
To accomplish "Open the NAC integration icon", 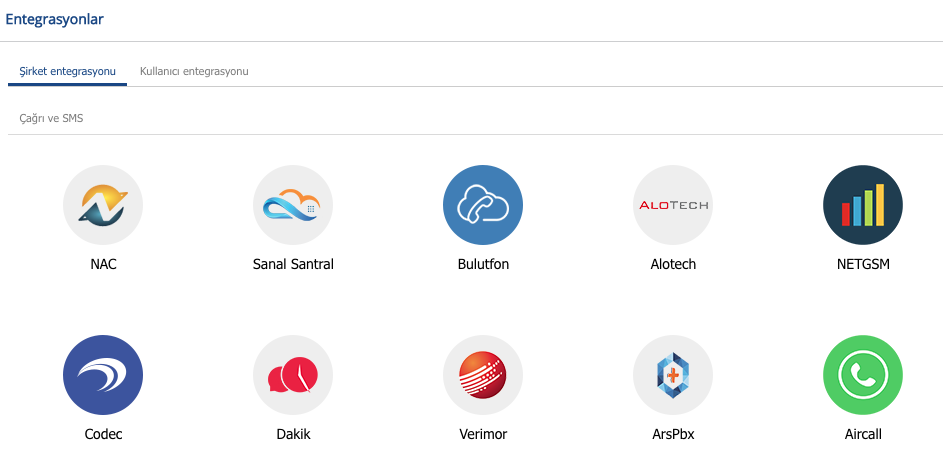I will point(103,205).
